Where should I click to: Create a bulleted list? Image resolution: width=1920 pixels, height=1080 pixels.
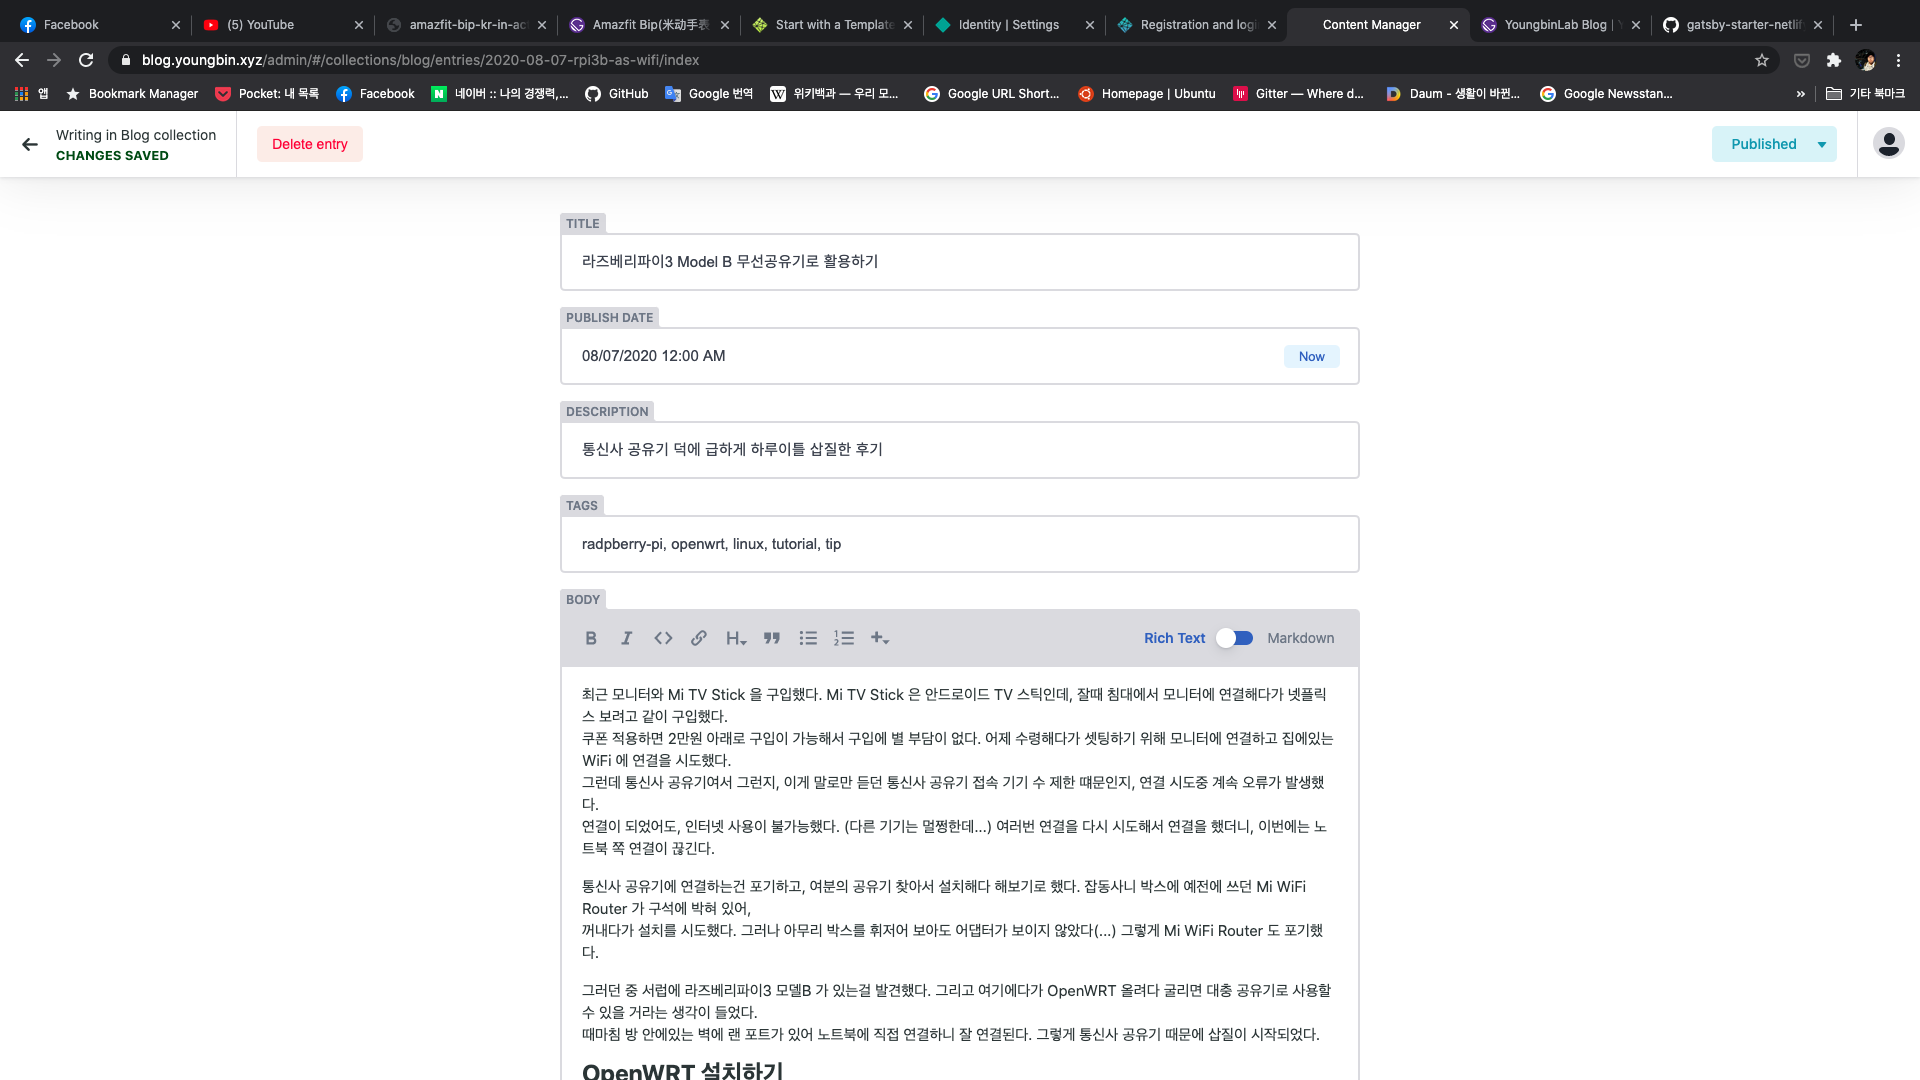pyautogui.click(x=808, y=638)
